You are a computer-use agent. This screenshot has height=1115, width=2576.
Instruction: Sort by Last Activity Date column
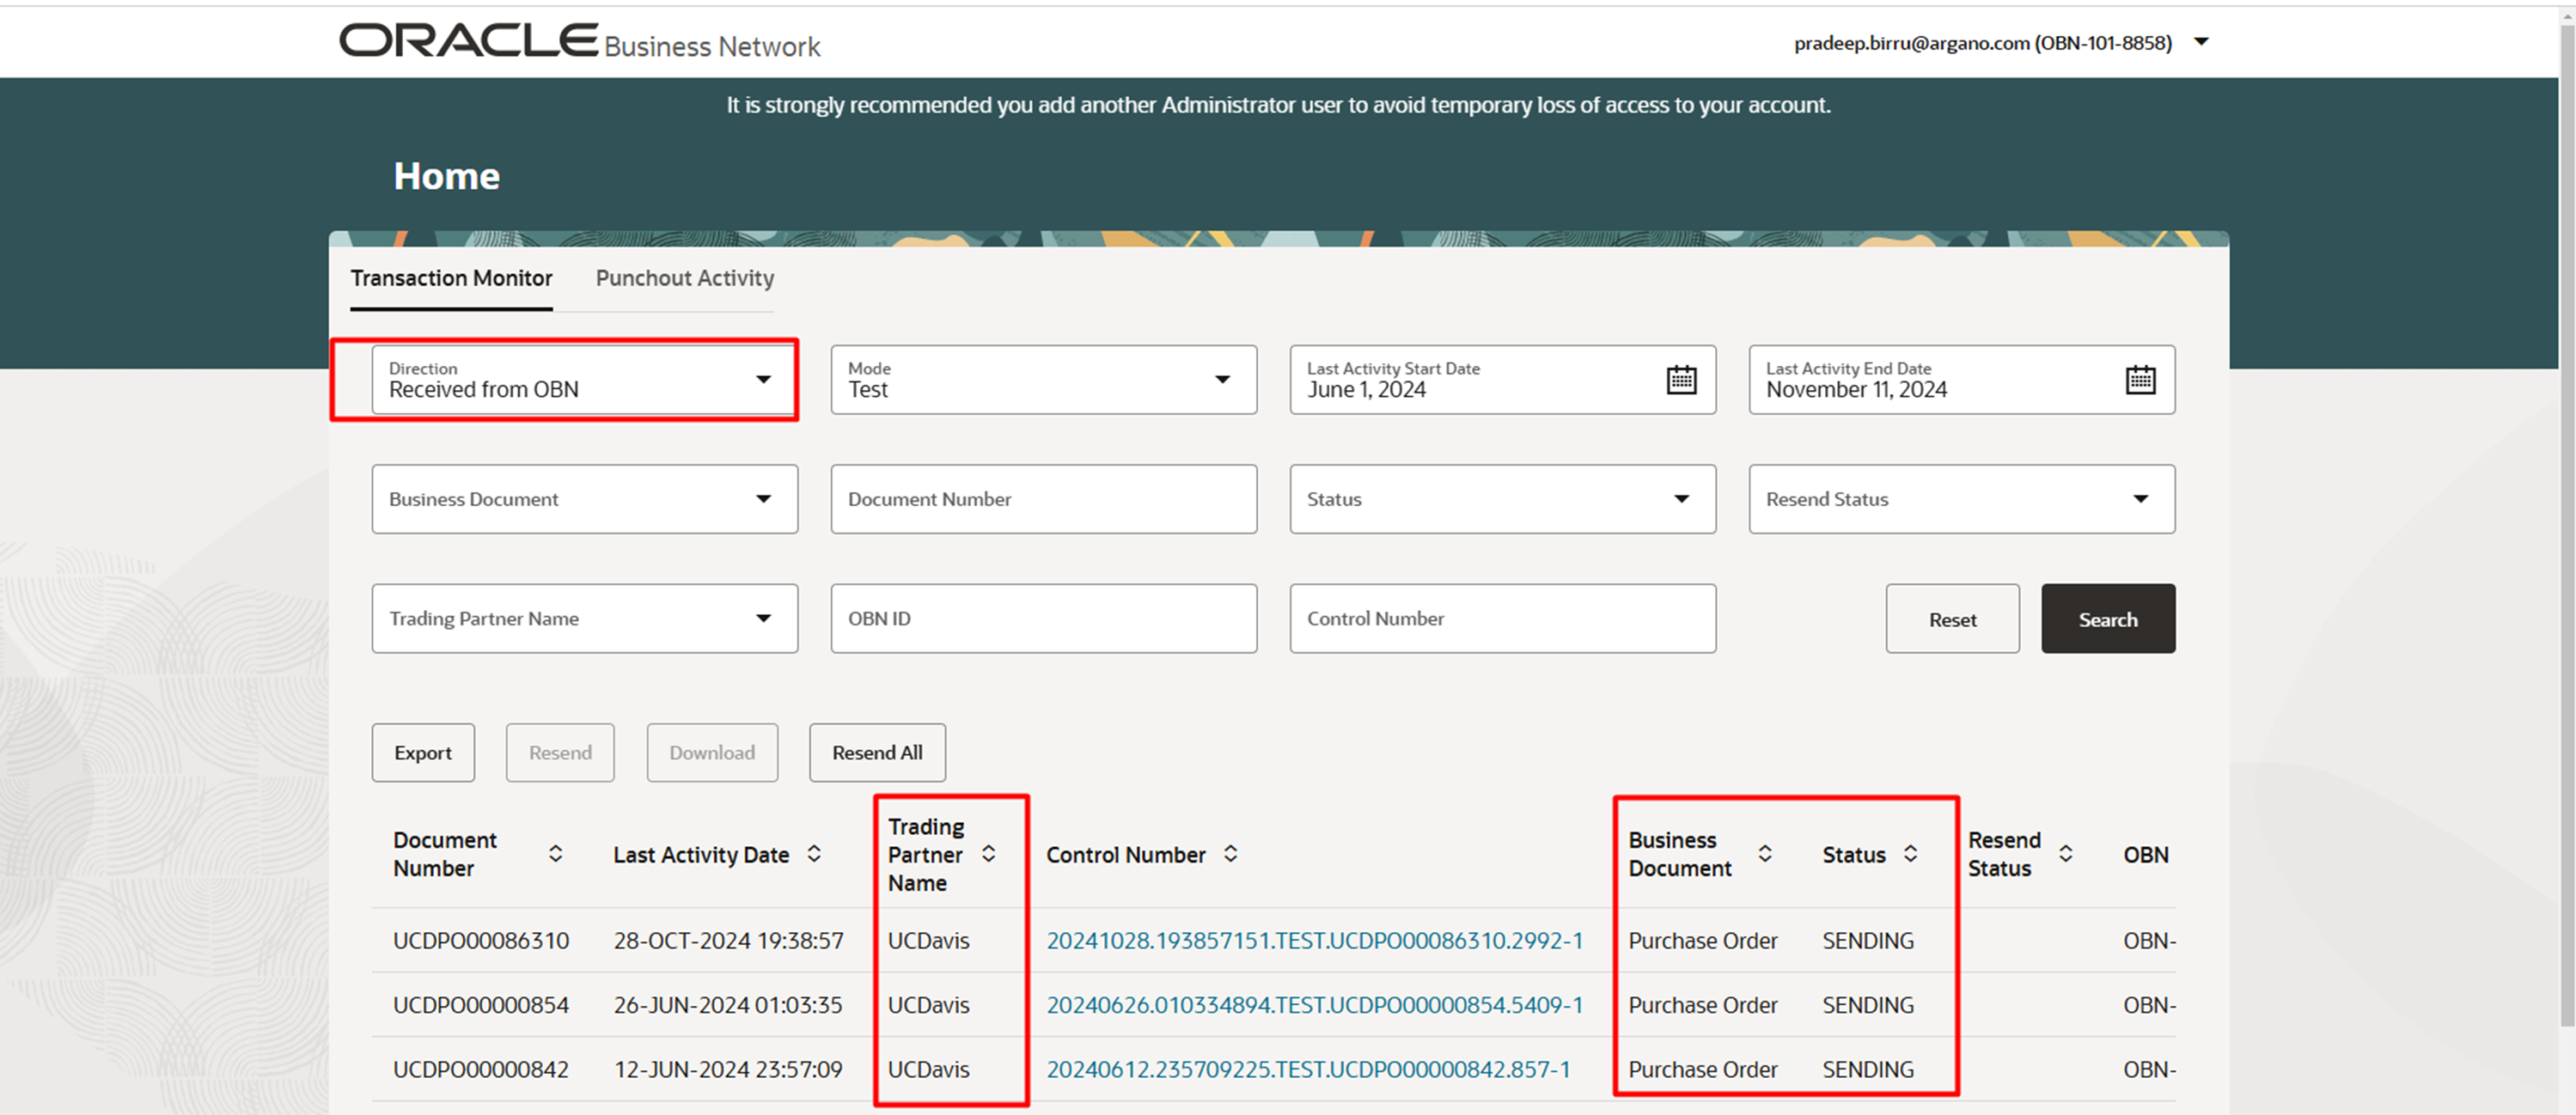click(x=814, y=854)
